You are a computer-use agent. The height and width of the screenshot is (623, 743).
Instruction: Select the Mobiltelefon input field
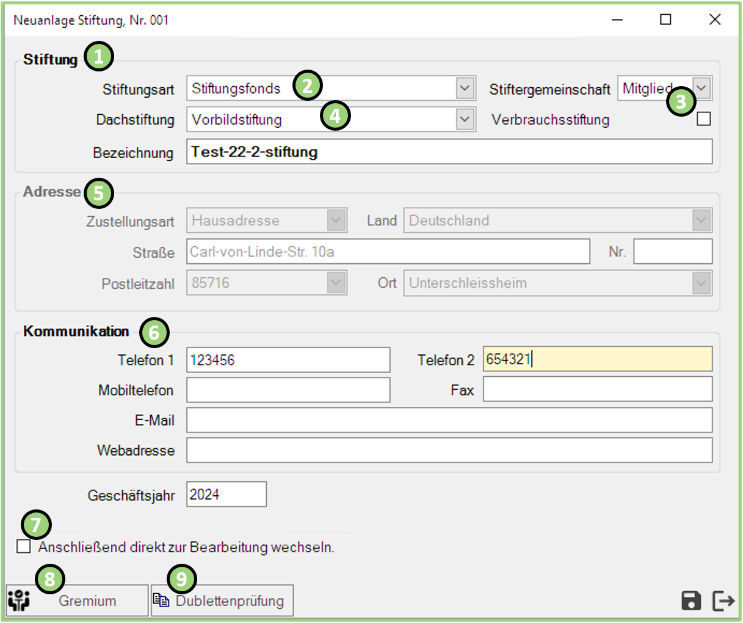(x=288, y=390)
